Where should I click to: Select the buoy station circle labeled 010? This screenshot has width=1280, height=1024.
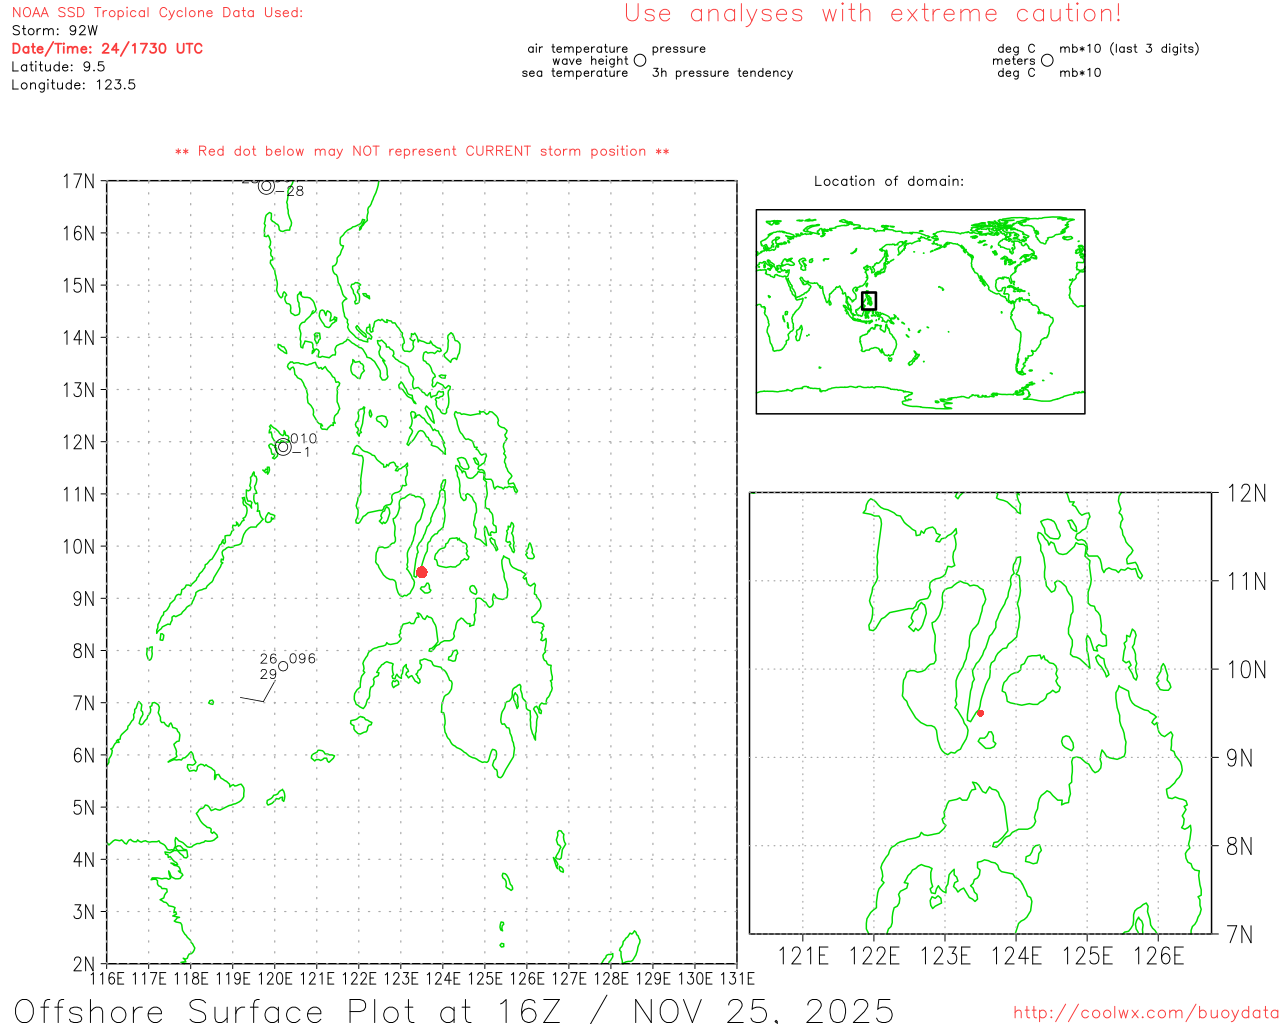(283, 447)
